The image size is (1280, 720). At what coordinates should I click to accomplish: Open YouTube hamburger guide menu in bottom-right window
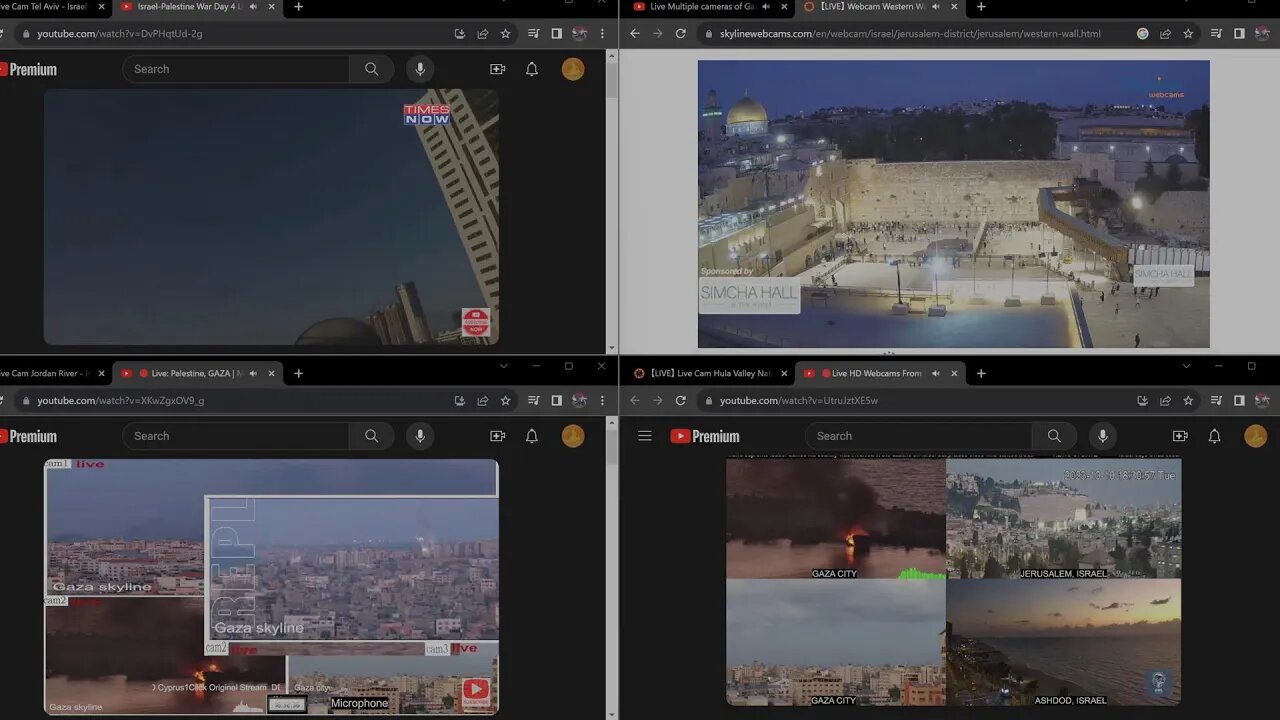(x=645, y=436)
